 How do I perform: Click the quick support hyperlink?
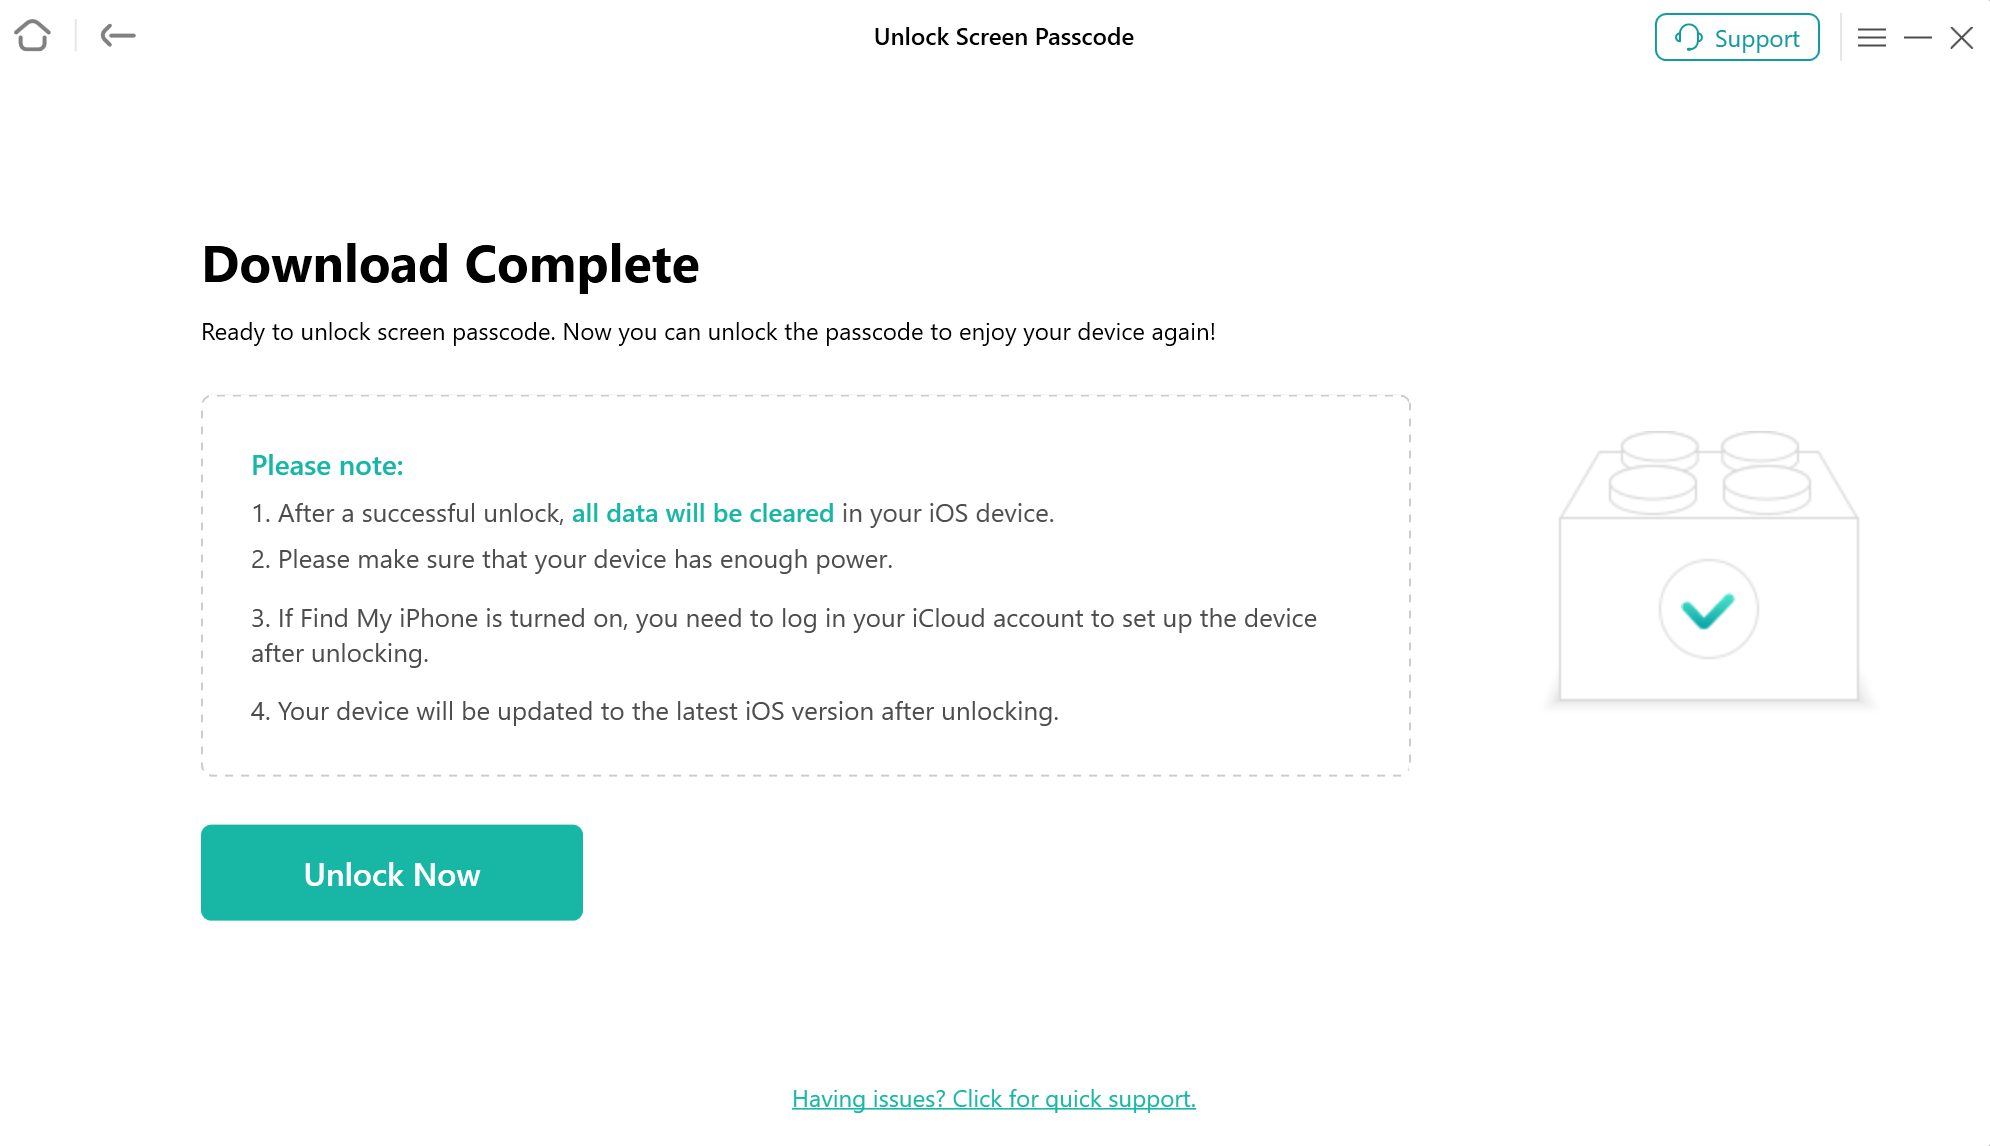click(994, 1098)
